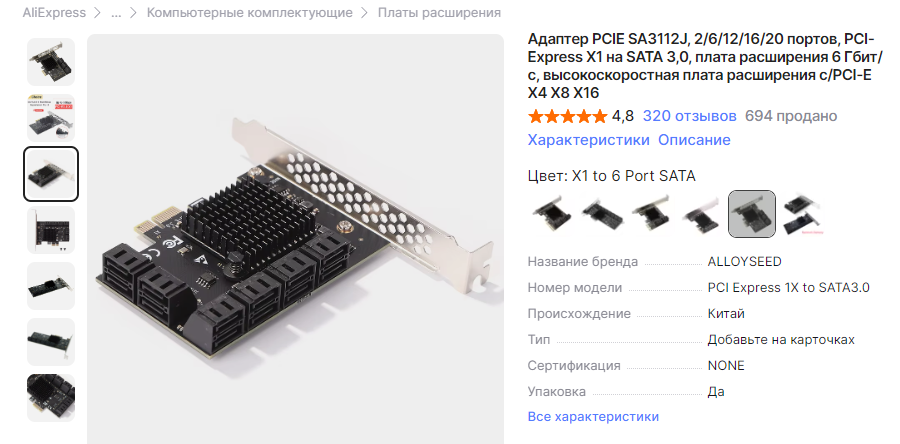Open the 320 отзывов reviews link
900x444 pixels.
[689, 116]
